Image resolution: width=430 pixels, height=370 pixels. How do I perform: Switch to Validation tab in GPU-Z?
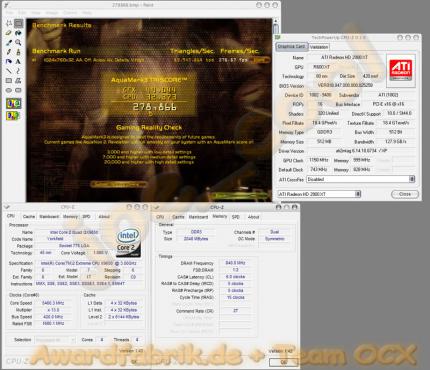tap(319, 47)
